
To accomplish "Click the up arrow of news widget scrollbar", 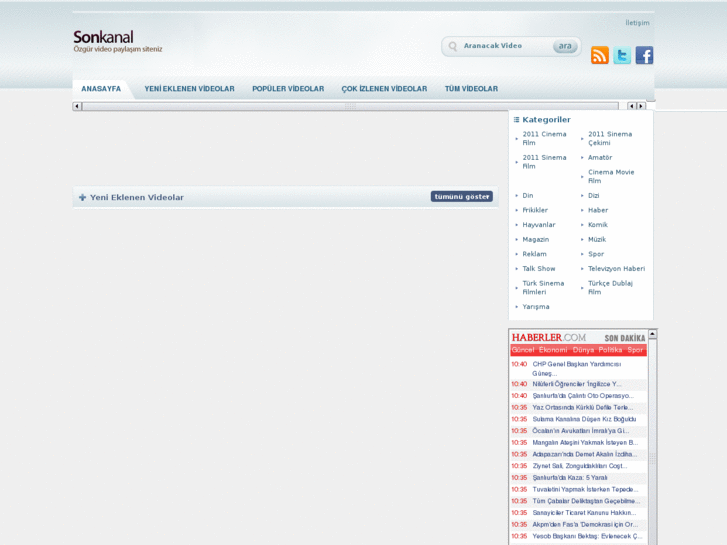I will pos(652,334).
